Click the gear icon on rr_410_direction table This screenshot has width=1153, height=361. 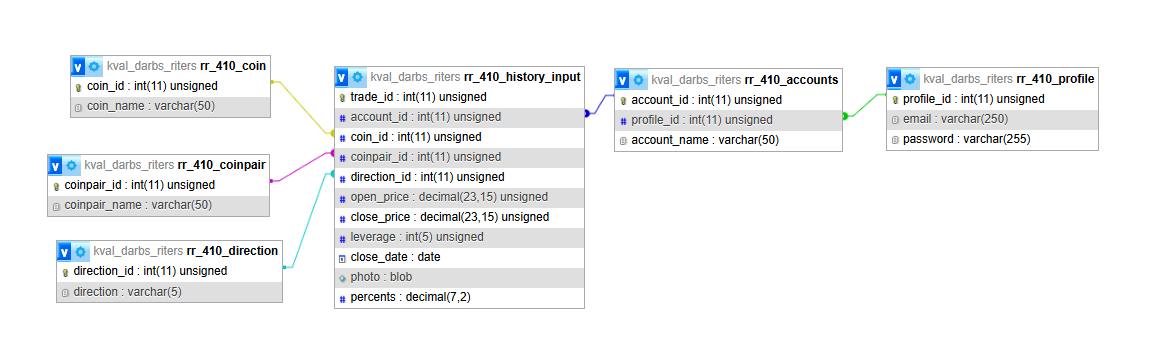click(x=80, y=251)
